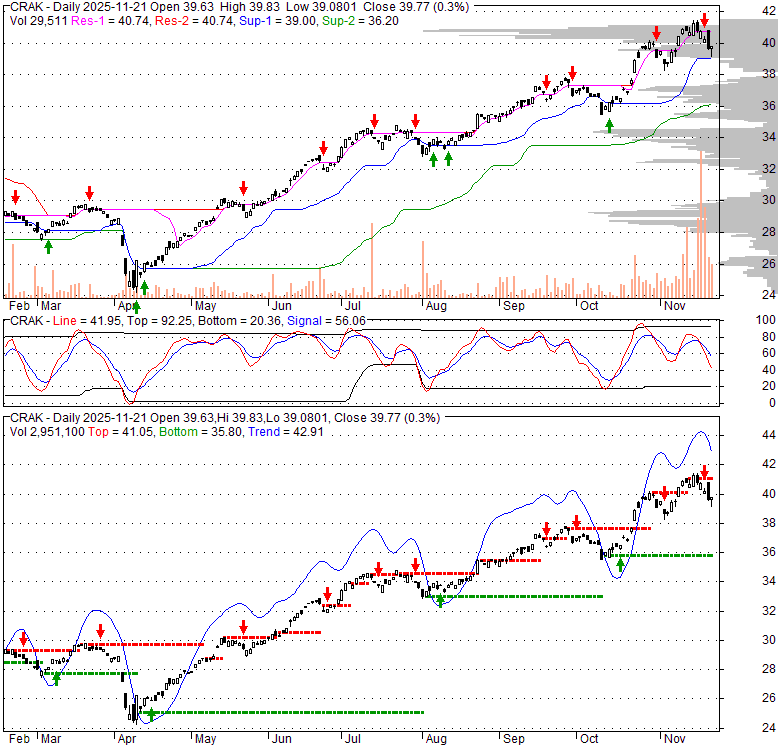This screenshot has width=780, height=745.
Task: Click Close 39.77 (0.3%) in top chart header
Action: tap(416, 7)
